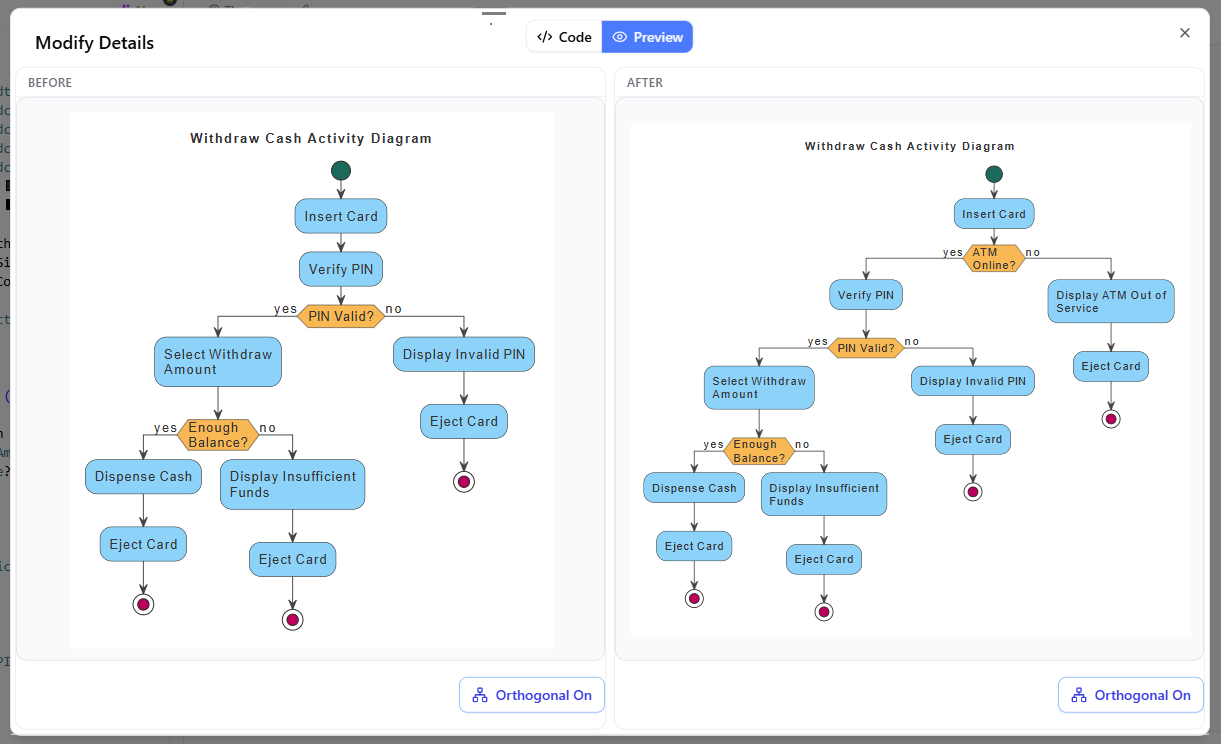Select Insert Card node in AFTER diagram
The height and width of the screenshot is (744, 1221).
994,214
